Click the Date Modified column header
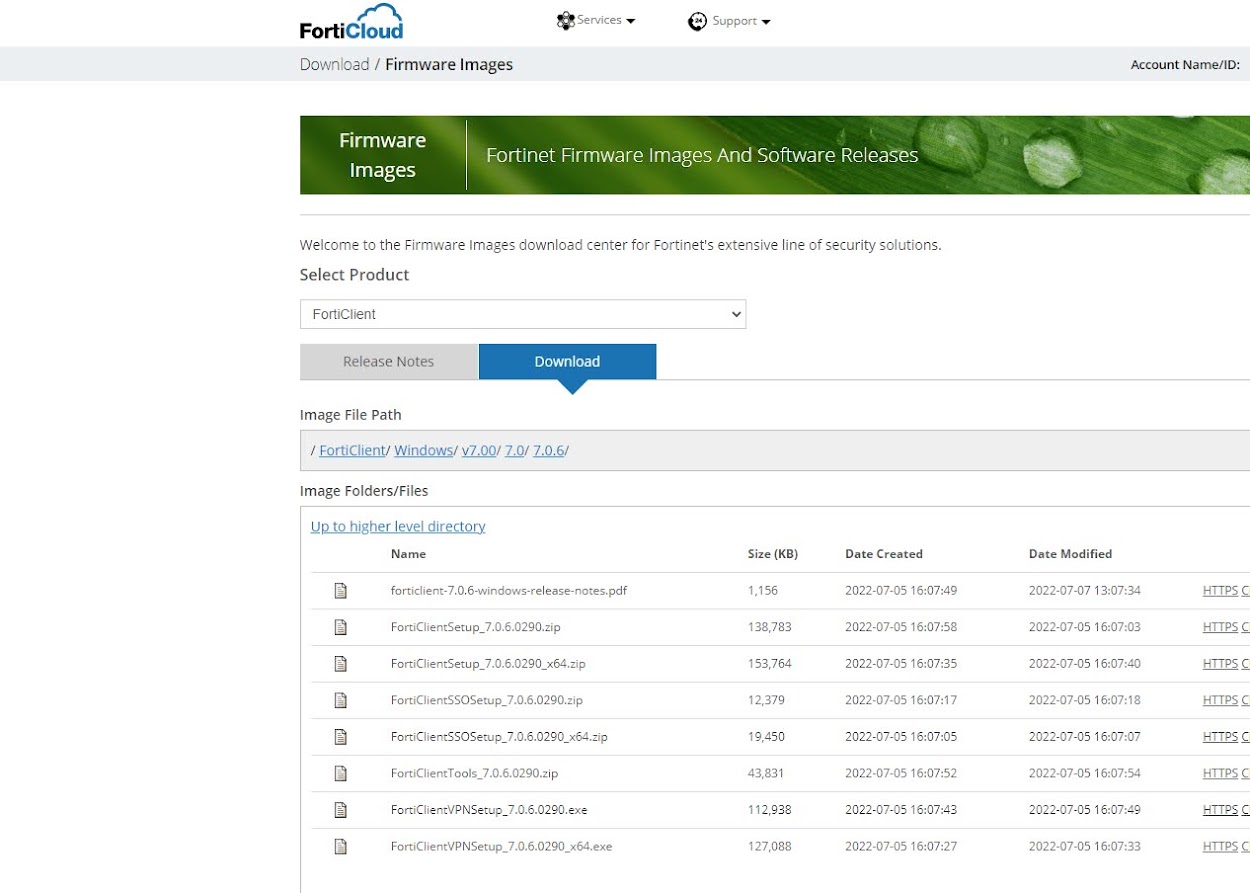This screenshot has height=893, width=1250. pos(1070,554)
